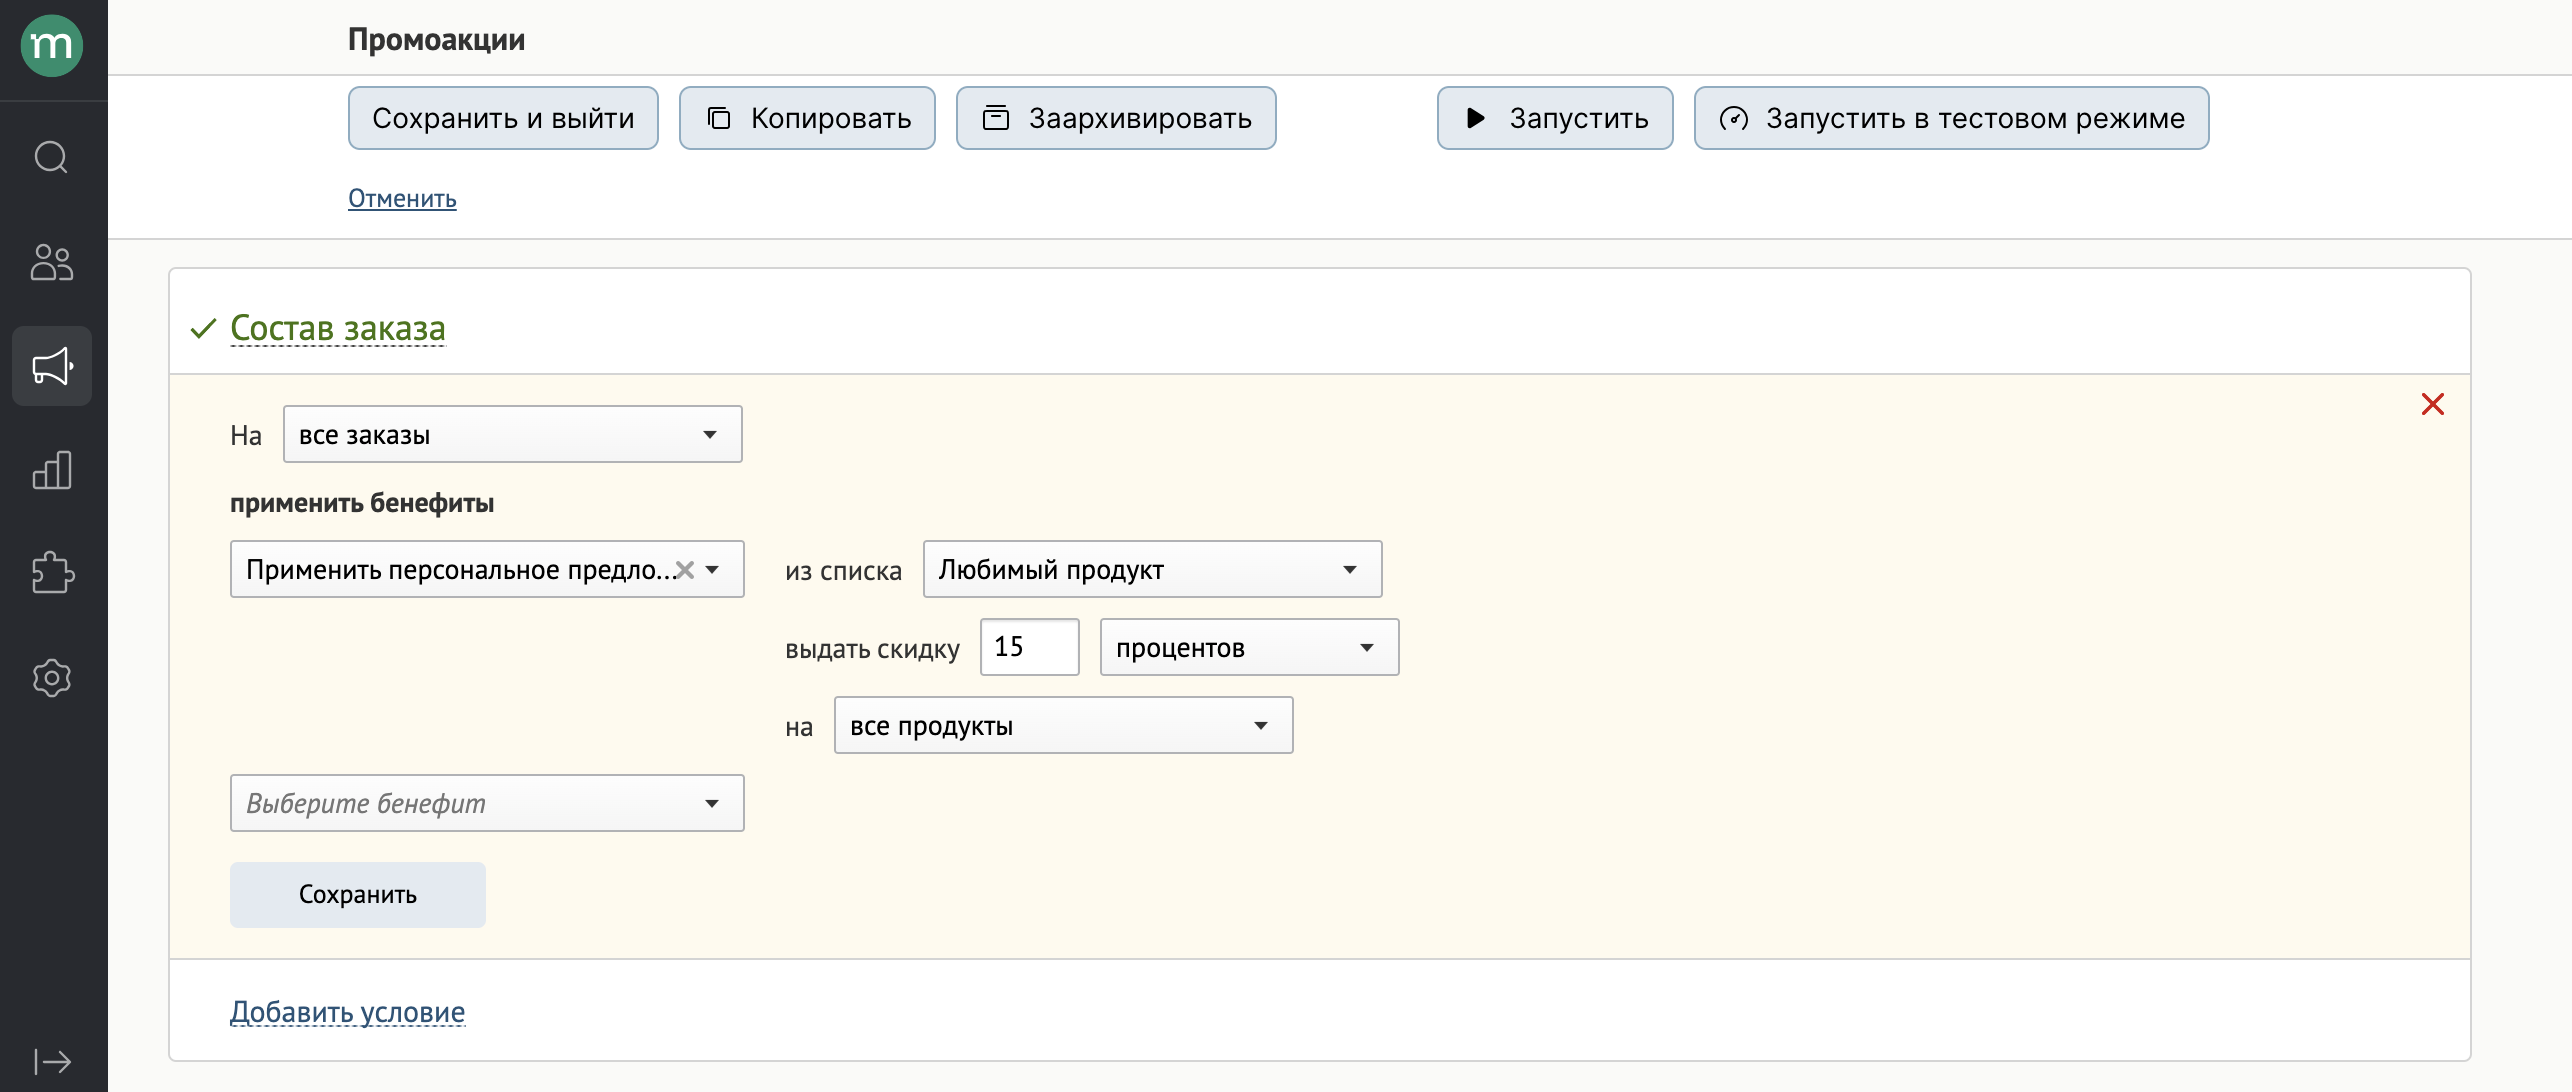Open reports bar chart icon
Viewport: 2572px width, 1092px height.
52,470
